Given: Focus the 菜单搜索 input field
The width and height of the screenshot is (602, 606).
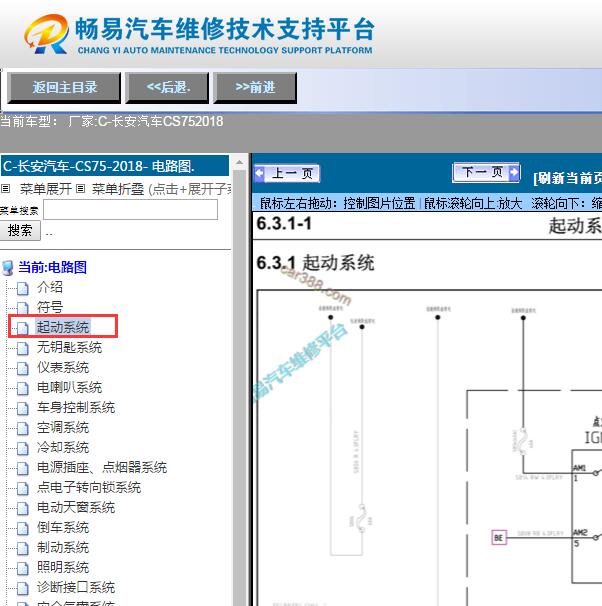Looking at the screenshot, I should pyautogui.click(x=131, y=210).
